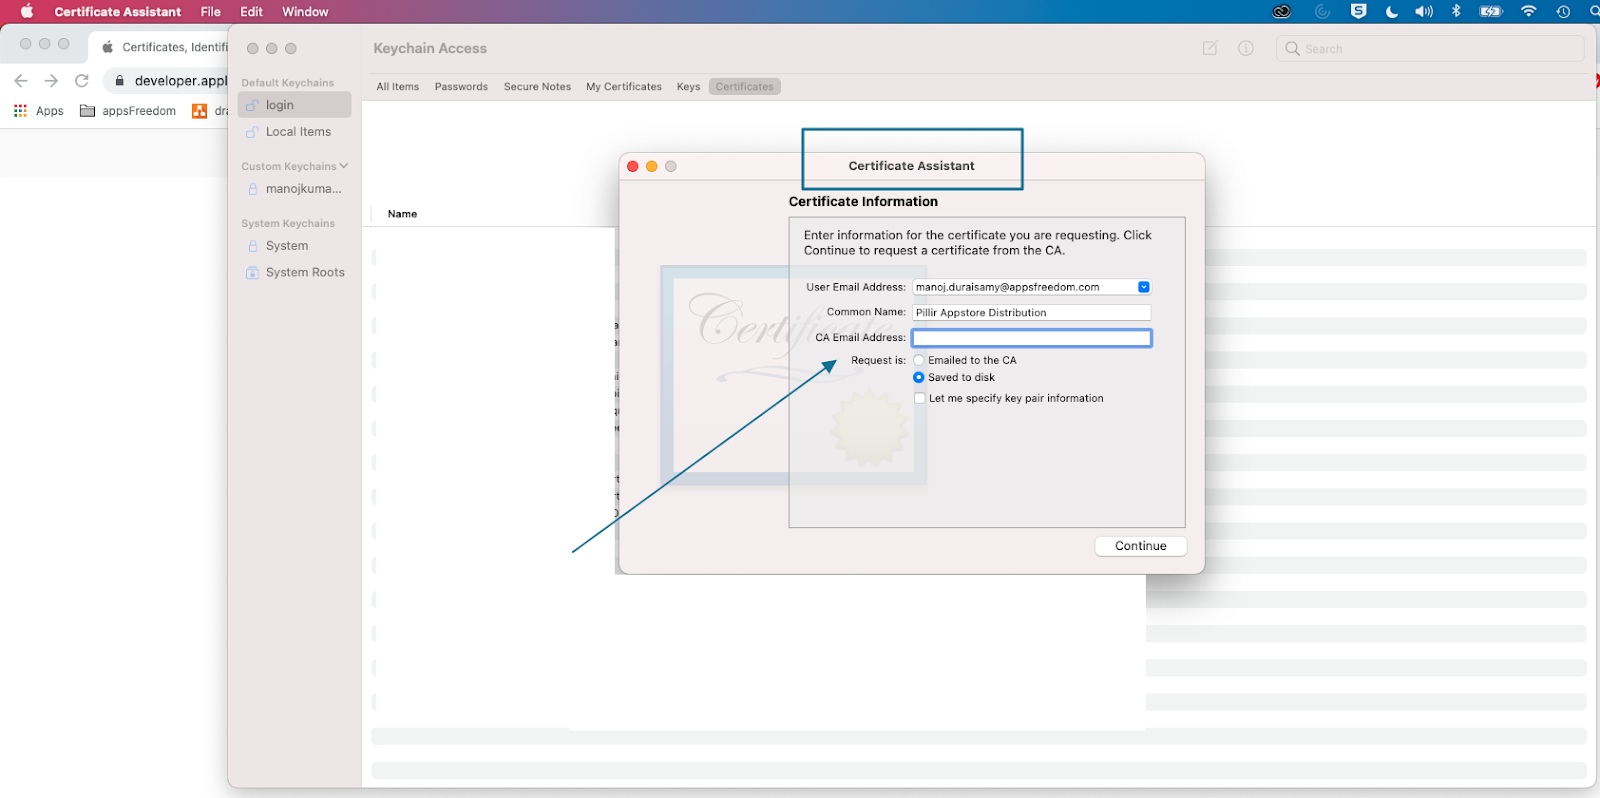Minimize the Certificate Assistant dialog with the yellow button
This screenshot has height=798, width=1600.
(x=652, y=166)
